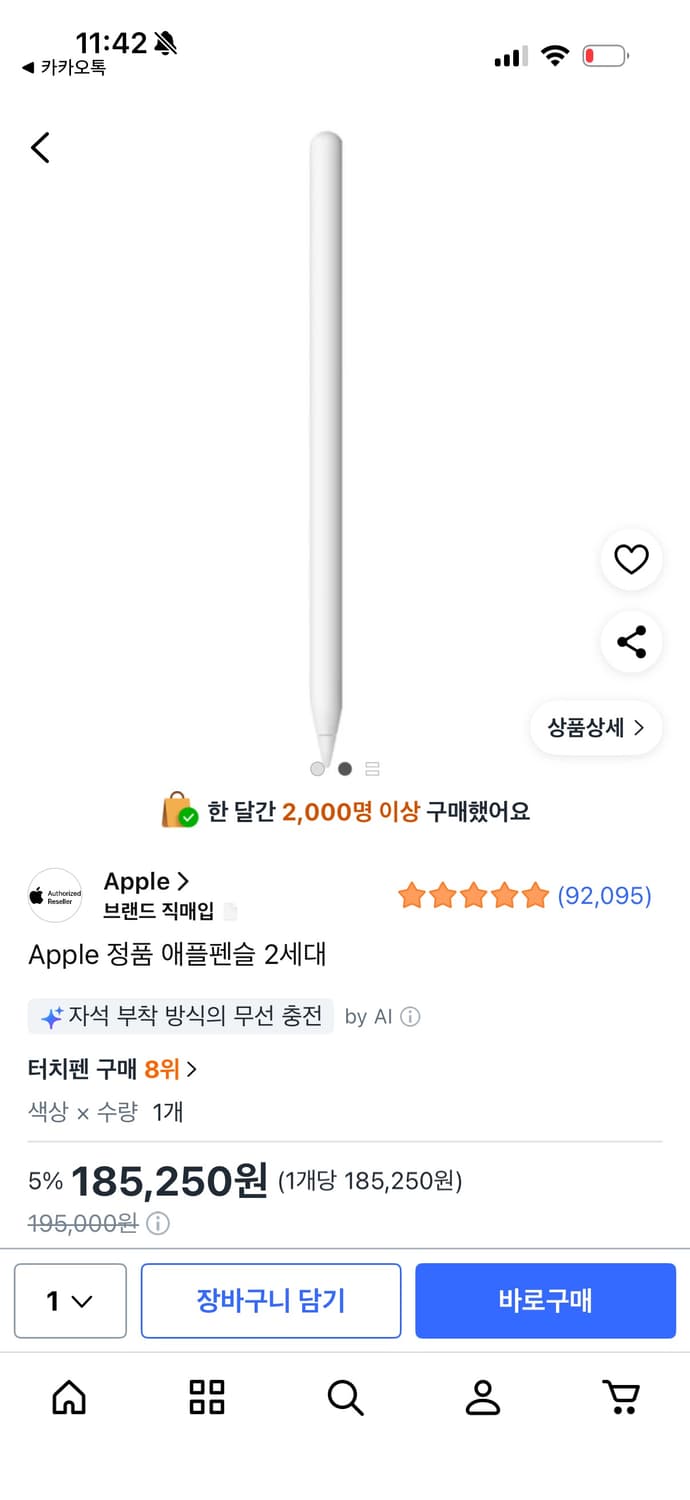Tap 장바구니 담기 to add to cart
Screen dimensions: 690x1500
click(x=270, y=1301)
